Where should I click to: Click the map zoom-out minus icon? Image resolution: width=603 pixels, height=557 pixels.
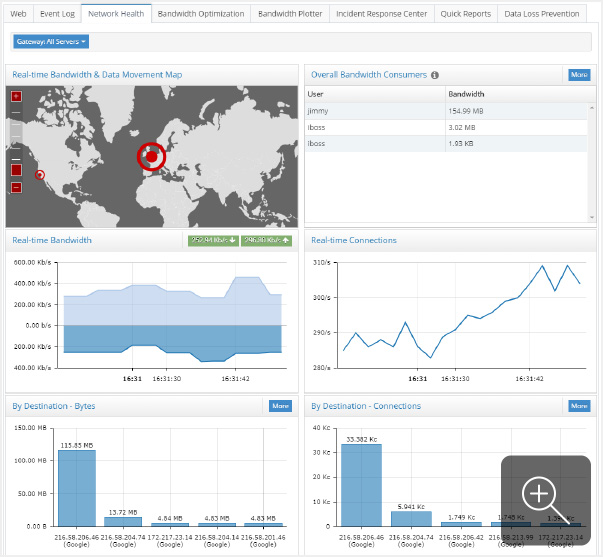pyautogui.click(x=16, y=188)
